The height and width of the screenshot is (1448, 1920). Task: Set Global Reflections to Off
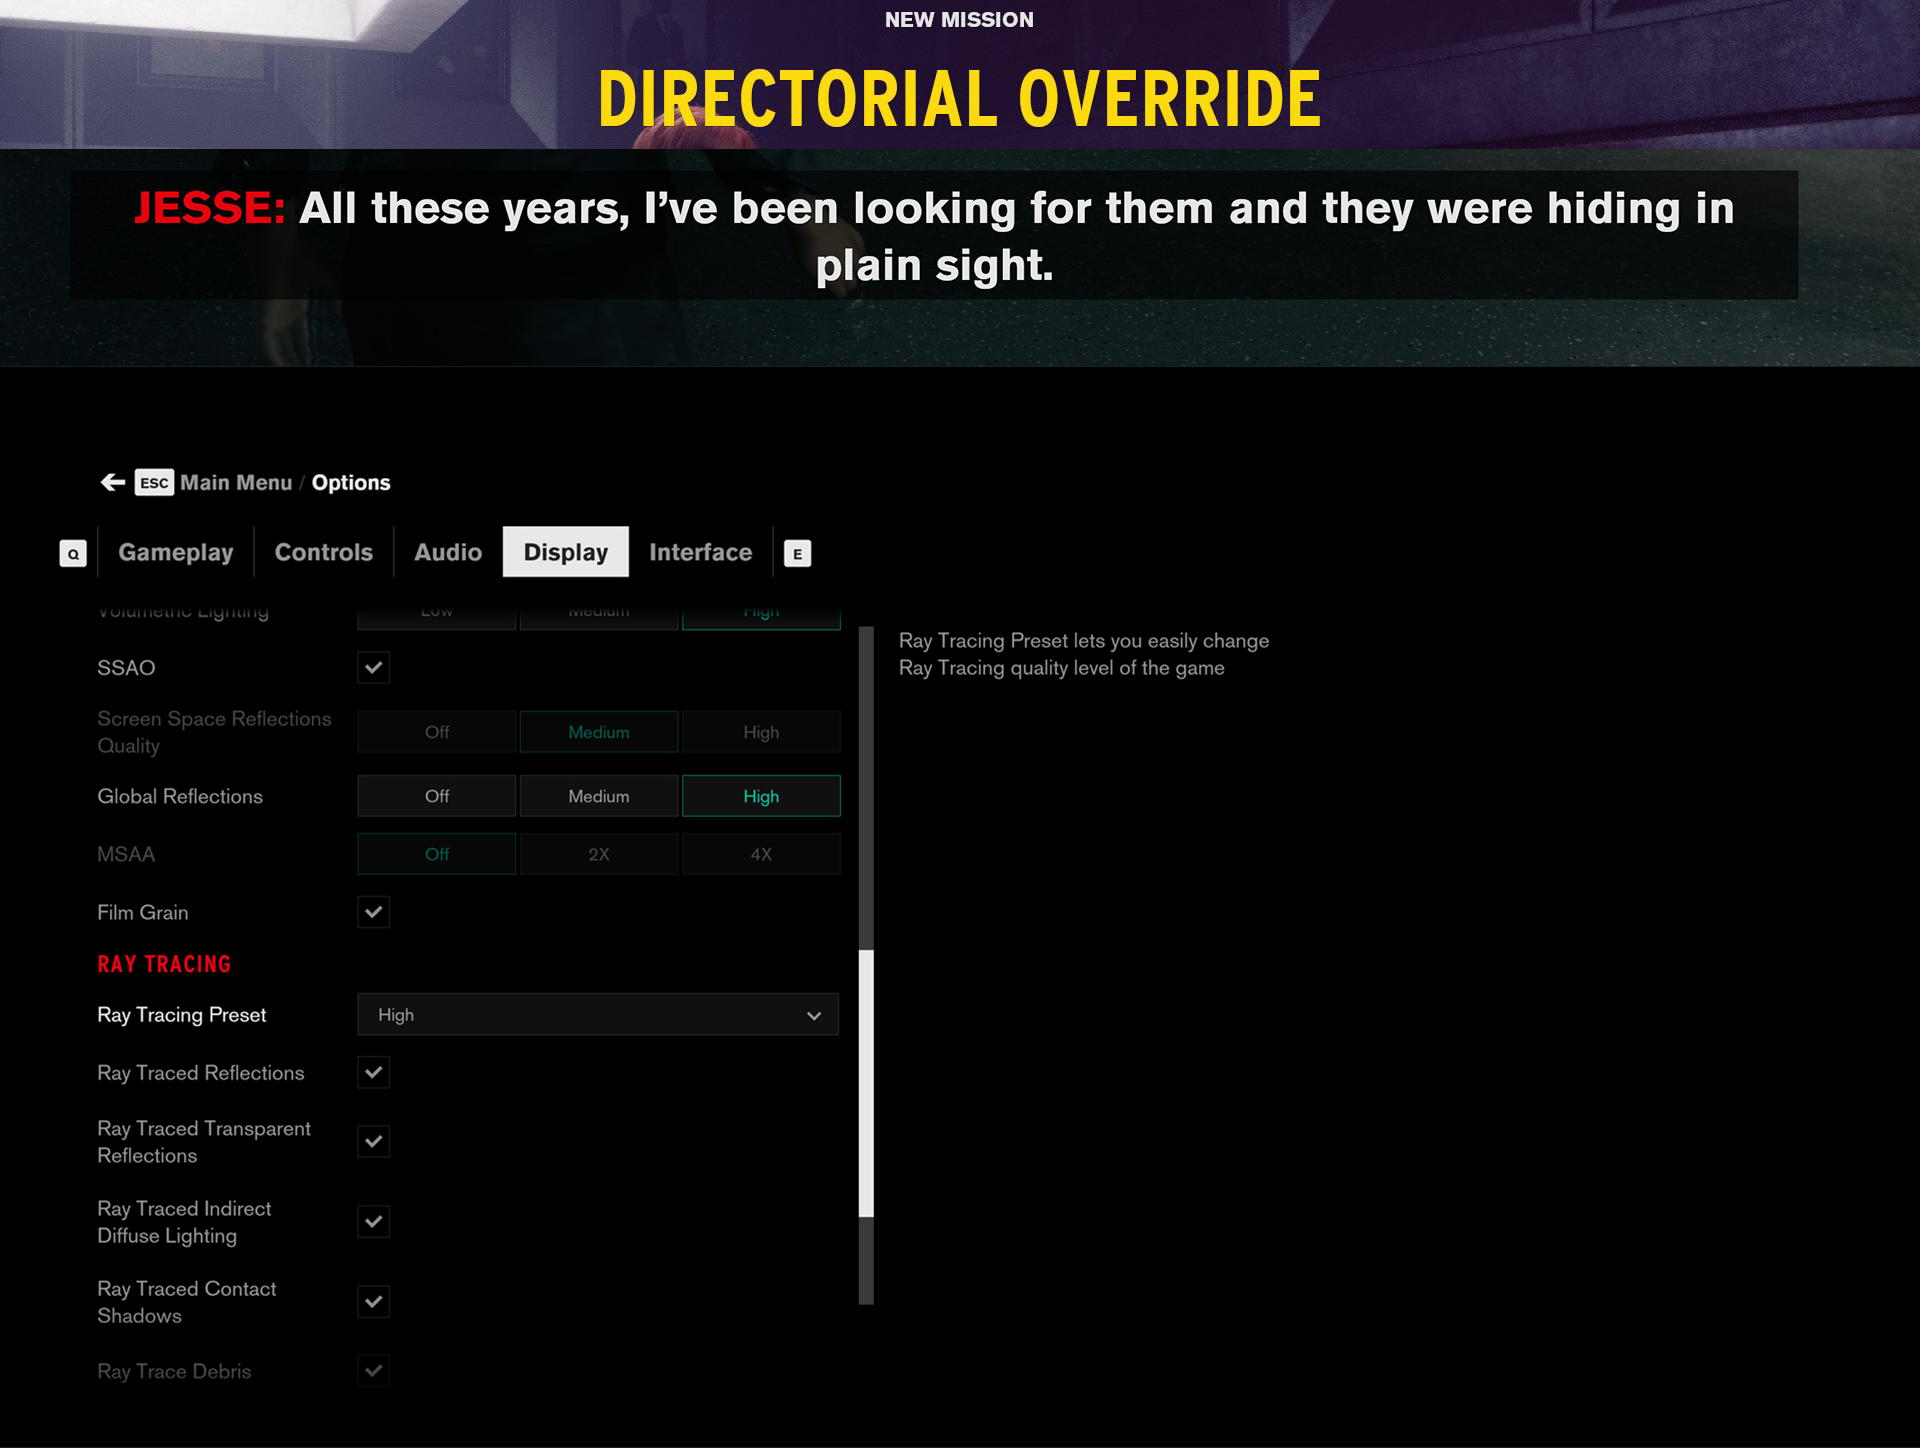(437, 796)
